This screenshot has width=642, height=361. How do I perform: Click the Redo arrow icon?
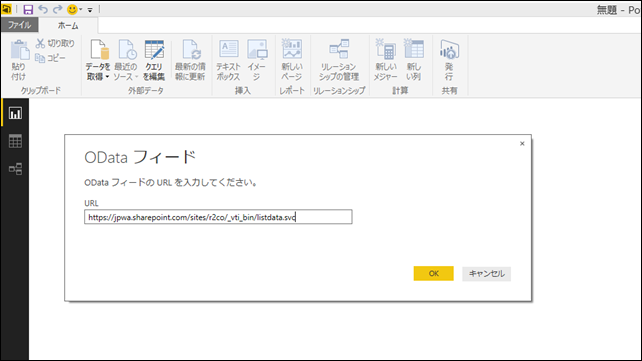[x=57, y=9]
